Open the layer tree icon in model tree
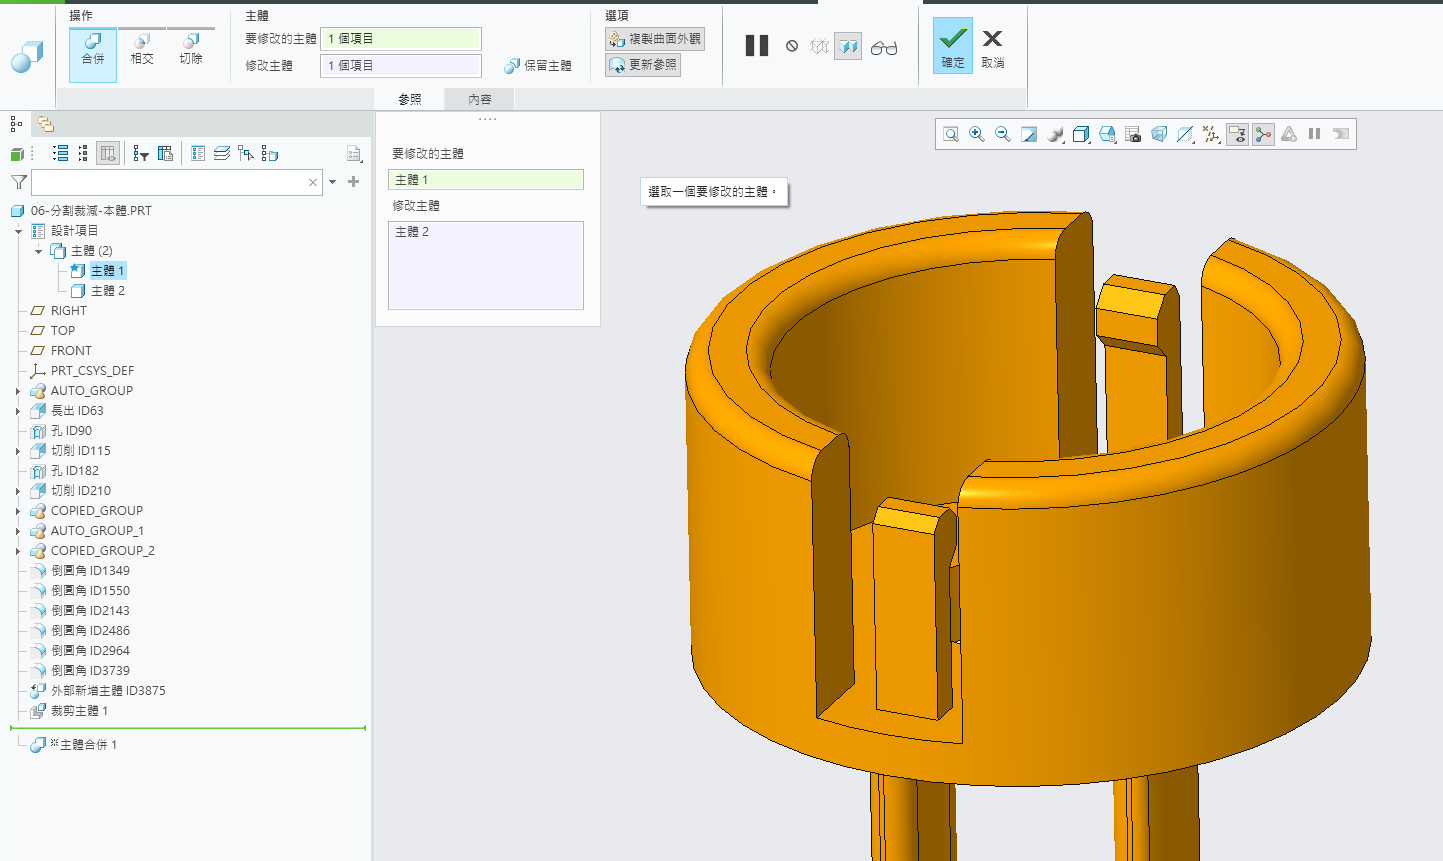The width and height of the screenshot is (1443, 861). click(222, 153)
